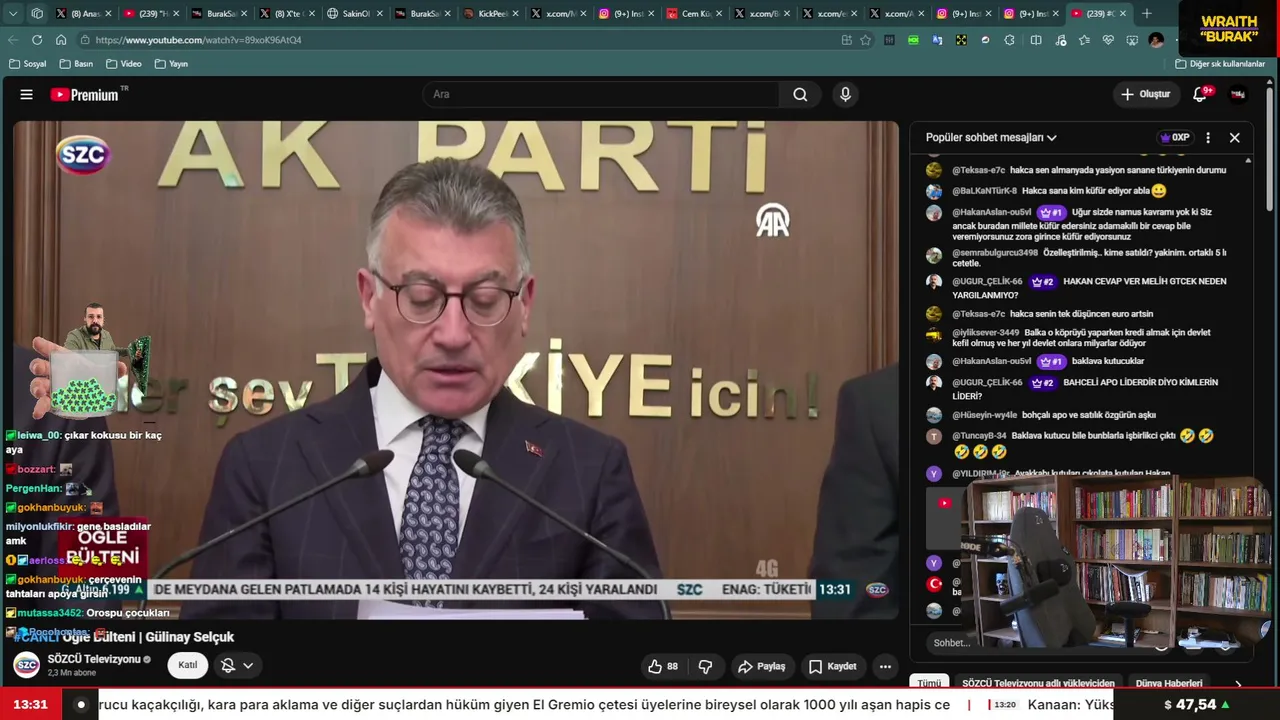Open live chat options three-dot menu
This screenshot has height=720, width=1280.
click(1208, 138)
